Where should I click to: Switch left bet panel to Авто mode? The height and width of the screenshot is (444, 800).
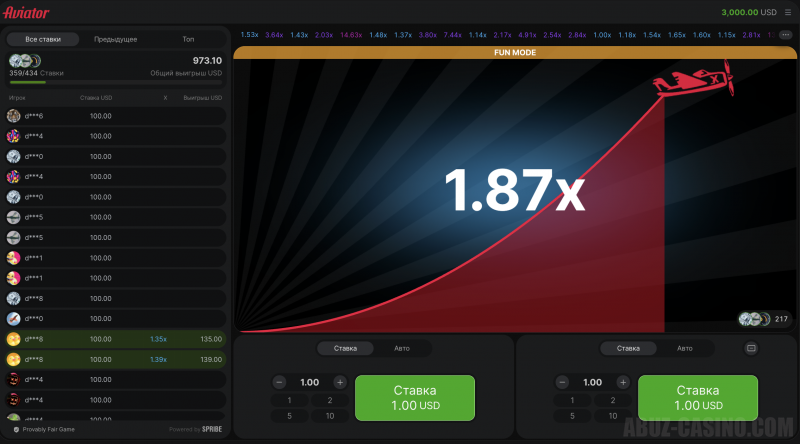click(x=403, y=348)
